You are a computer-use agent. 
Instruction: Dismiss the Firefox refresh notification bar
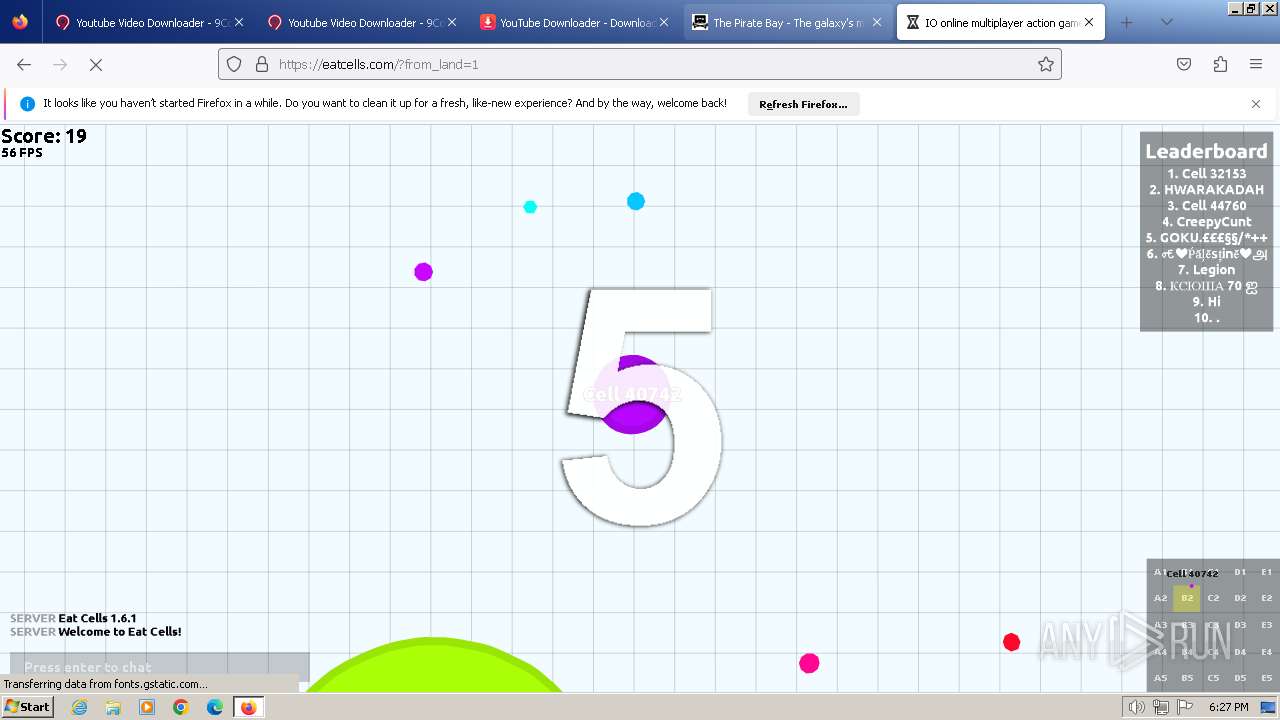point(1256,104)
